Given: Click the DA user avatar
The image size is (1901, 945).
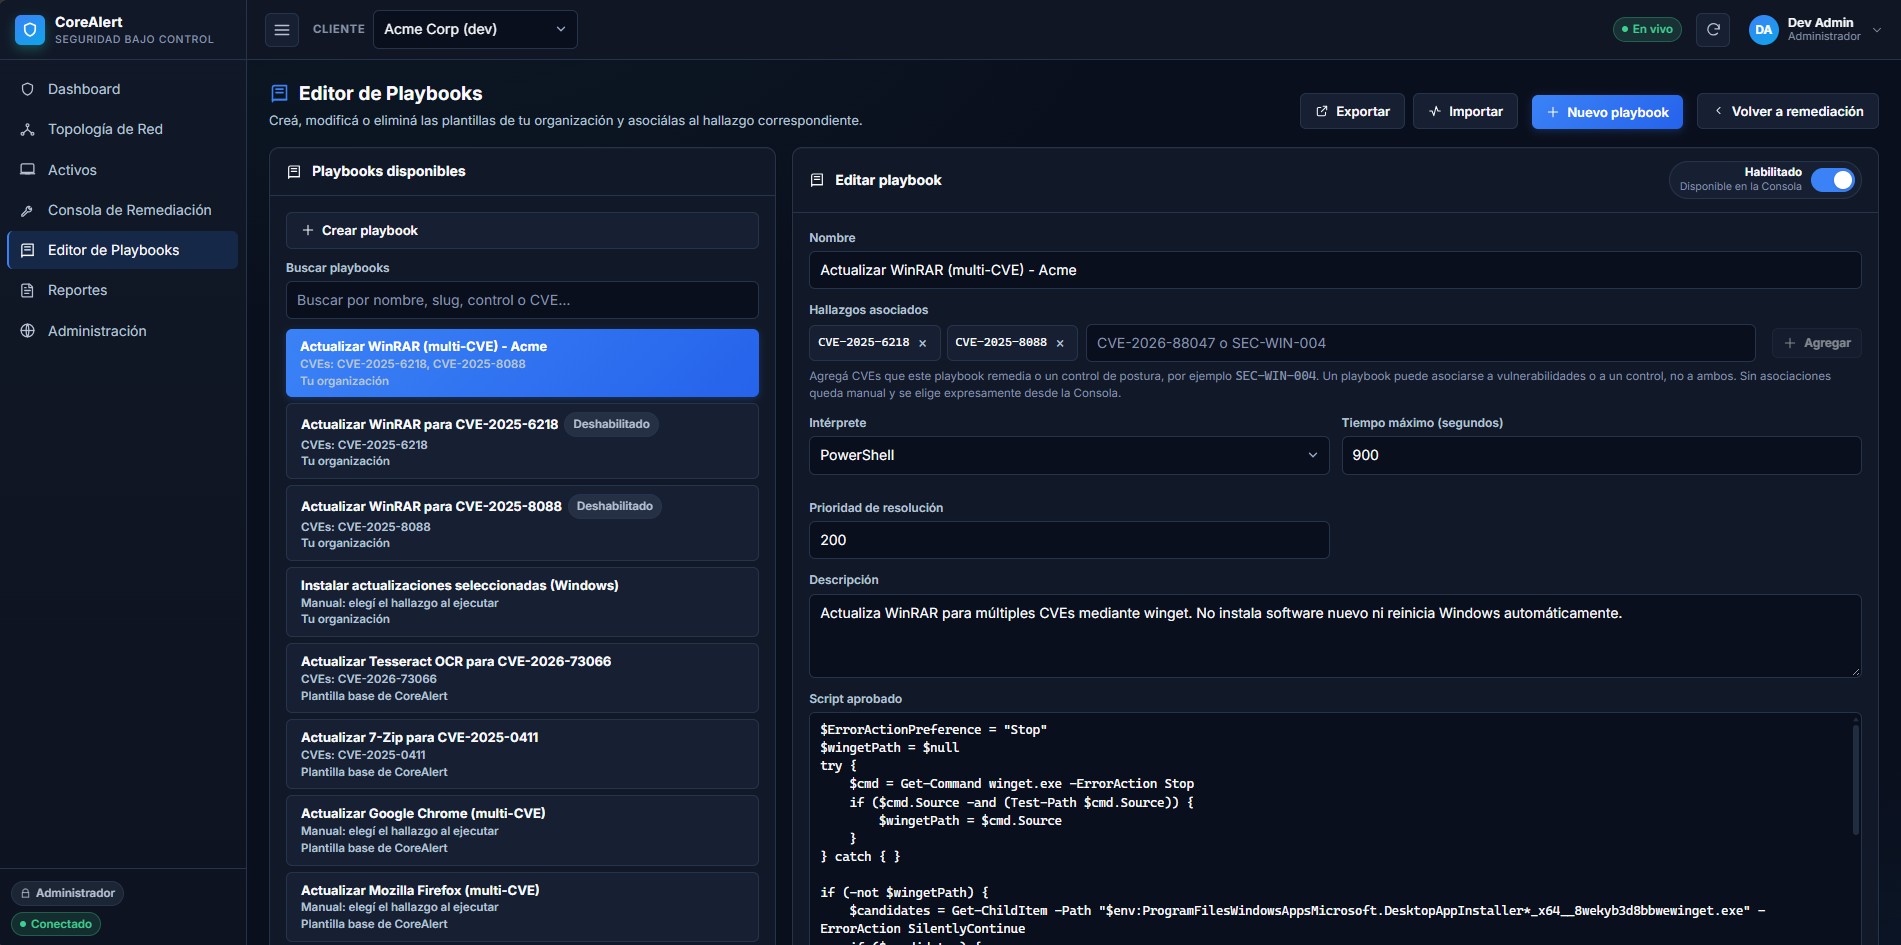Looking at the screenshot, I should coord(1764,29).
